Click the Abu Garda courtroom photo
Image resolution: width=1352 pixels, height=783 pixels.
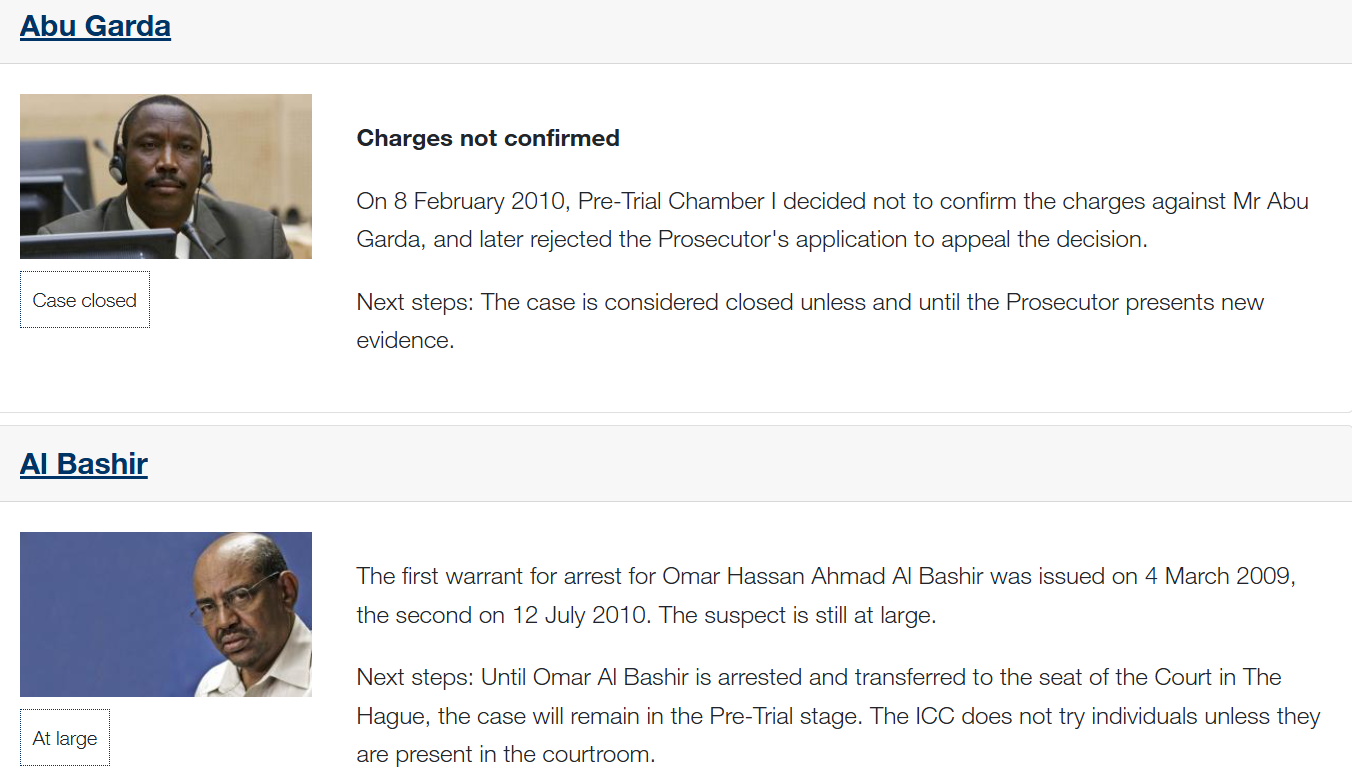point(166,176)
